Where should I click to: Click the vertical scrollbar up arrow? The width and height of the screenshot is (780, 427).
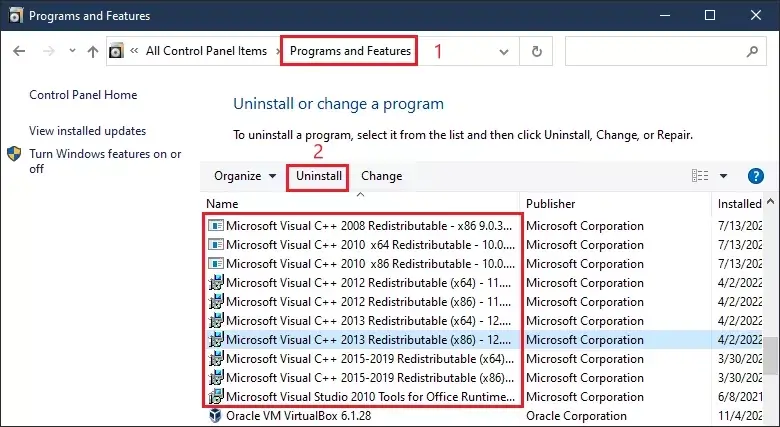(771, 202)
